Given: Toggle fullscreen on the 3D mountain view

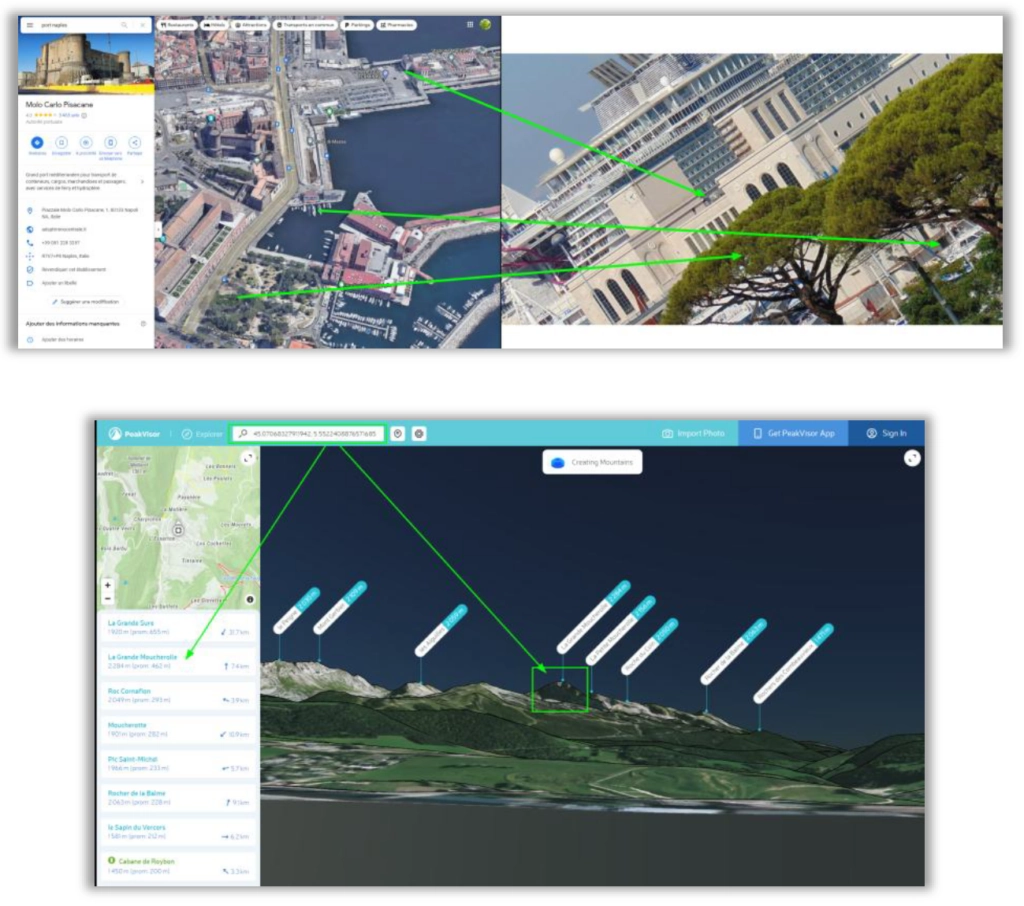Looking at the screenshot, I should tap(911, 458).
